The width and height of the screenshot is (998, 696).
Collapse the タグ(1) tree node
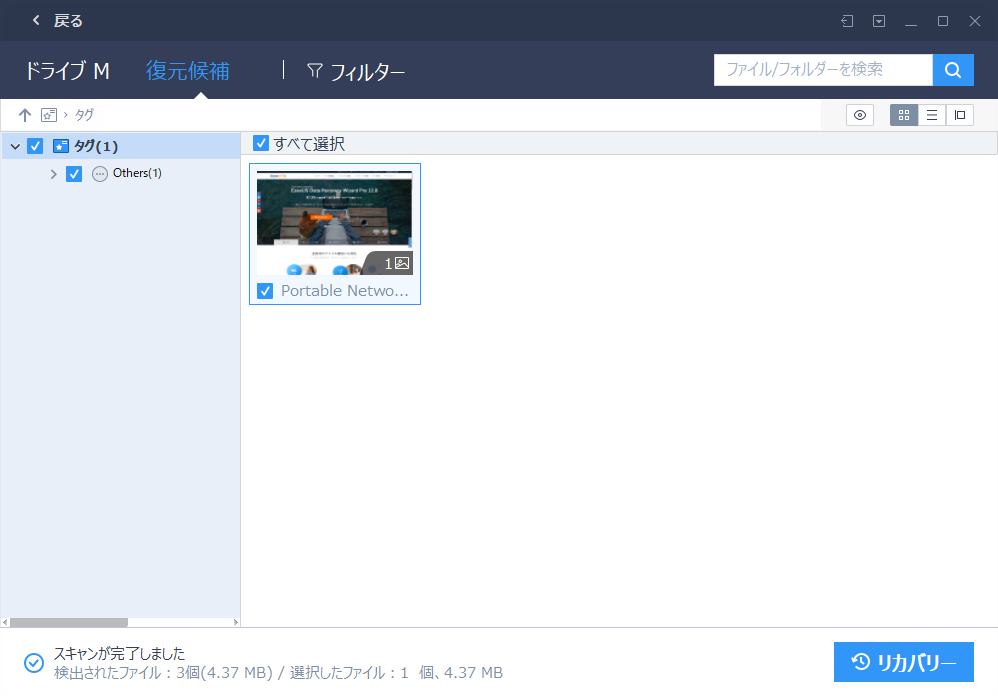click(x=14, y=145)
